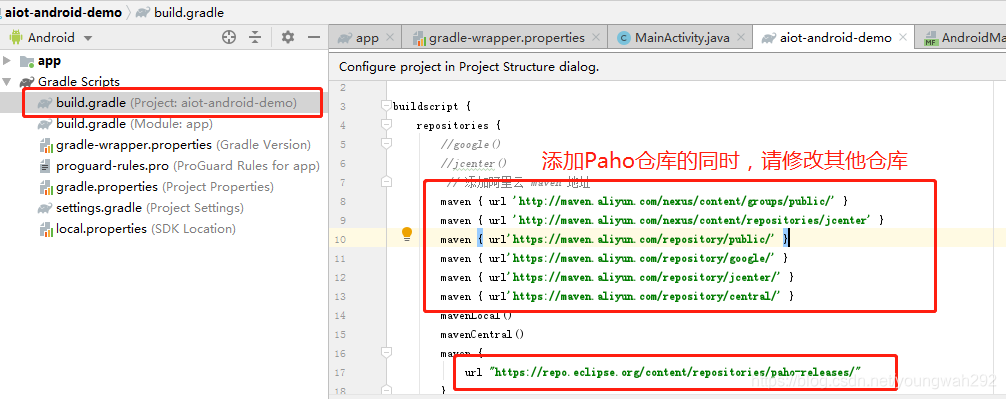The image size is (1006, 399).
Task: Click the aliyun nexus groups/public URL line
Action: [644, 201]
